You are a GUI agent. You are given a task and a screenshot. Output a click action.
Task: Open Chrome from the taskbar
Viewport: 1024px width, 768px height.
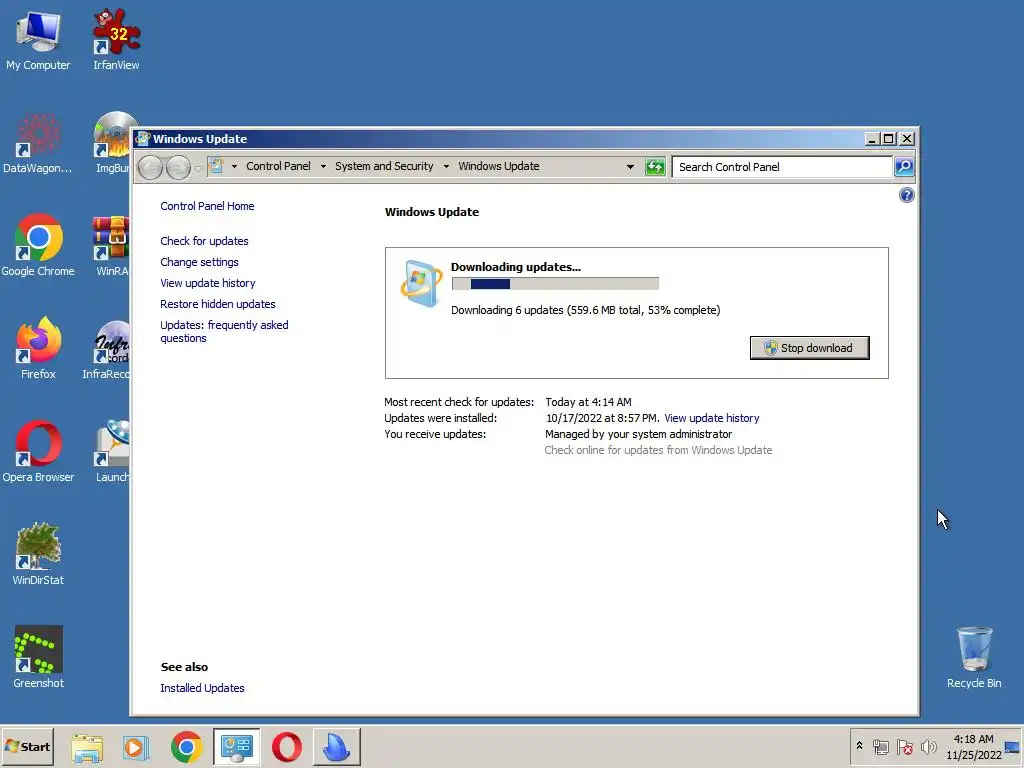pos(187,747)
